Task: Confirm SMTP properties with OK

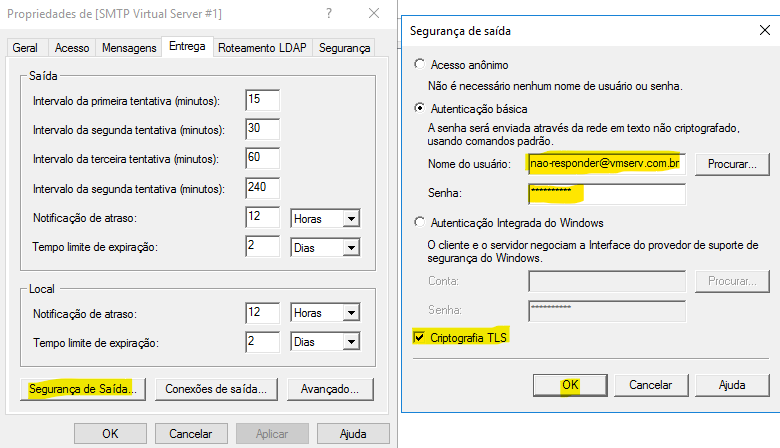Action: 110,434
